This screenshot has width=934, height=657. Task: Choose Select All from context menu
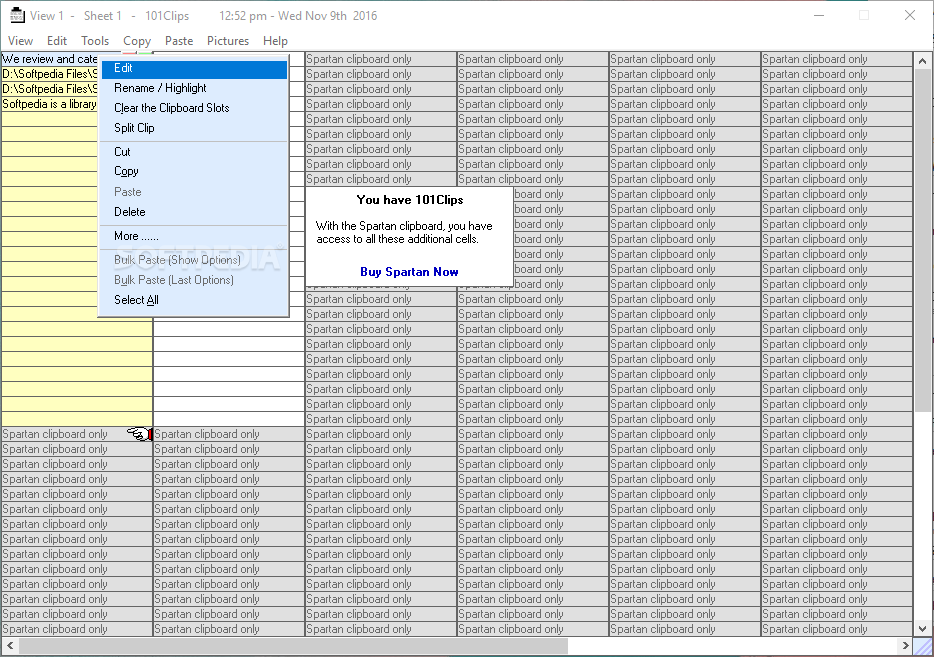pyautogui.click(x=194, y=300)
